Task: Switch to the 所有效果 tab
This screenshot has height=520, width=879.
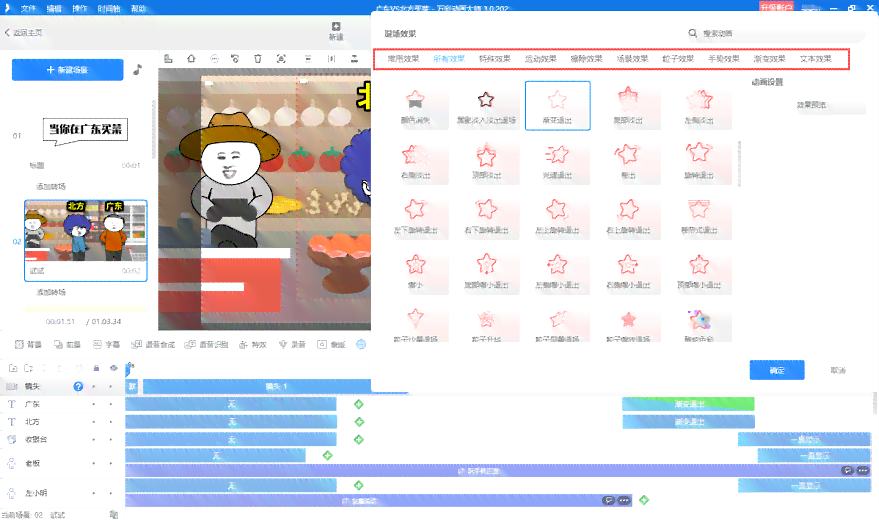Action: pos(449,59)
